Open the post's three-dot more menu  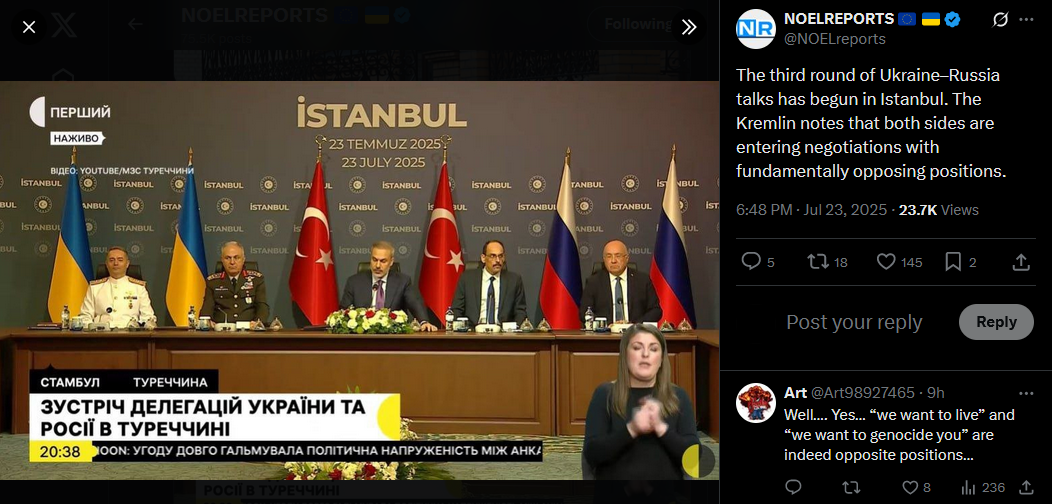pyautogui.click(x=1026, y=19)
